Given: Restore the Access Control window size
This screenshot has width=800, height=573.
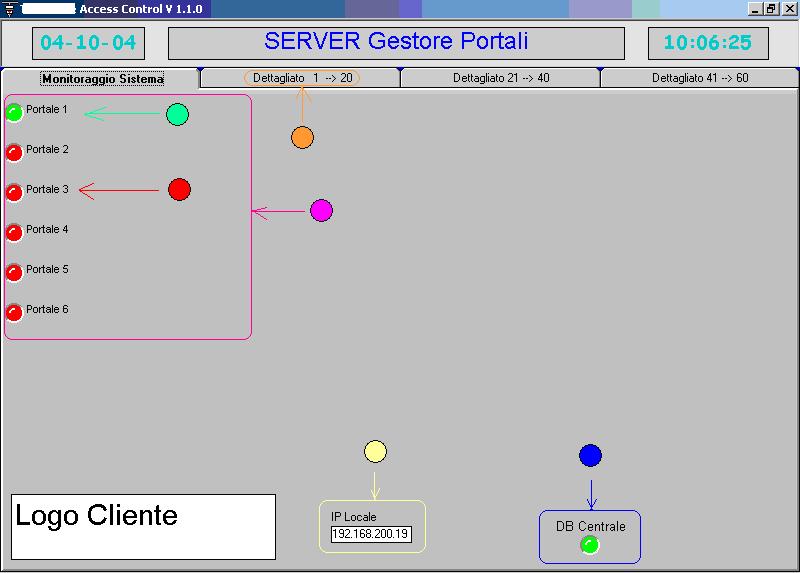Looking at the screenshot, I should pyautogui.click(x=771, y=9).
